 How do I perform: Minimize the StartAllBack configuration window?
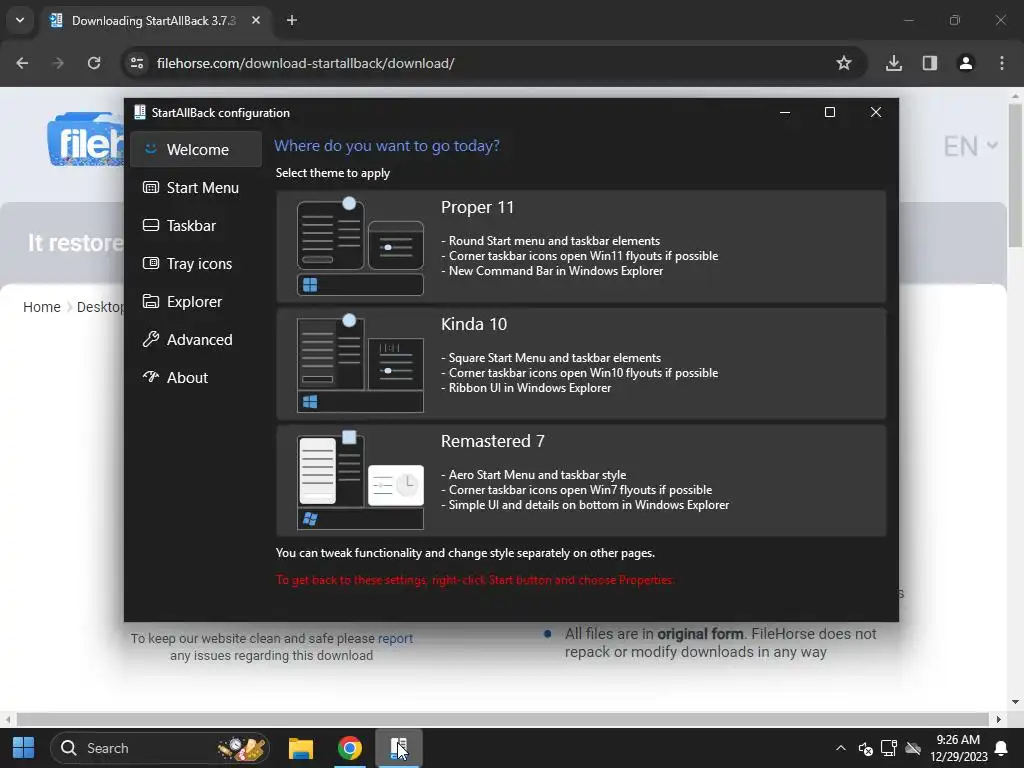pyautogui.click(x=785, y=112)
